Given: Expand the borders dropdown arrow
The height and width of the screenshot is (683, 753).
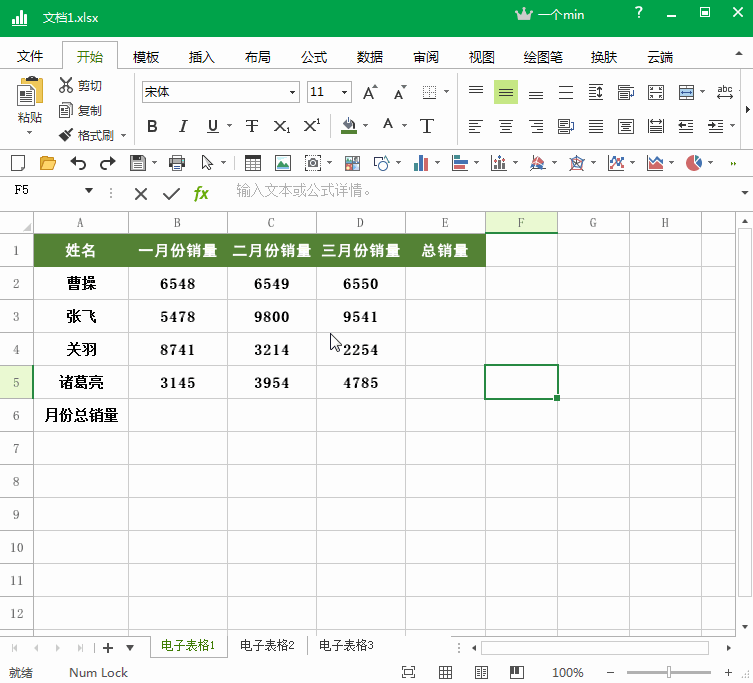Looking at the screenshot, I should 447,91.
